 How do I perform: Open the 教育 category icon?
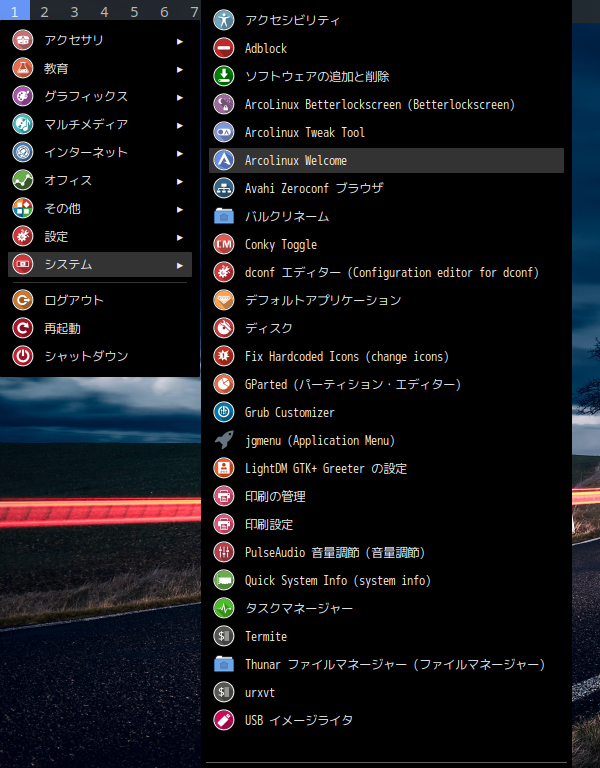coord(23,68)
